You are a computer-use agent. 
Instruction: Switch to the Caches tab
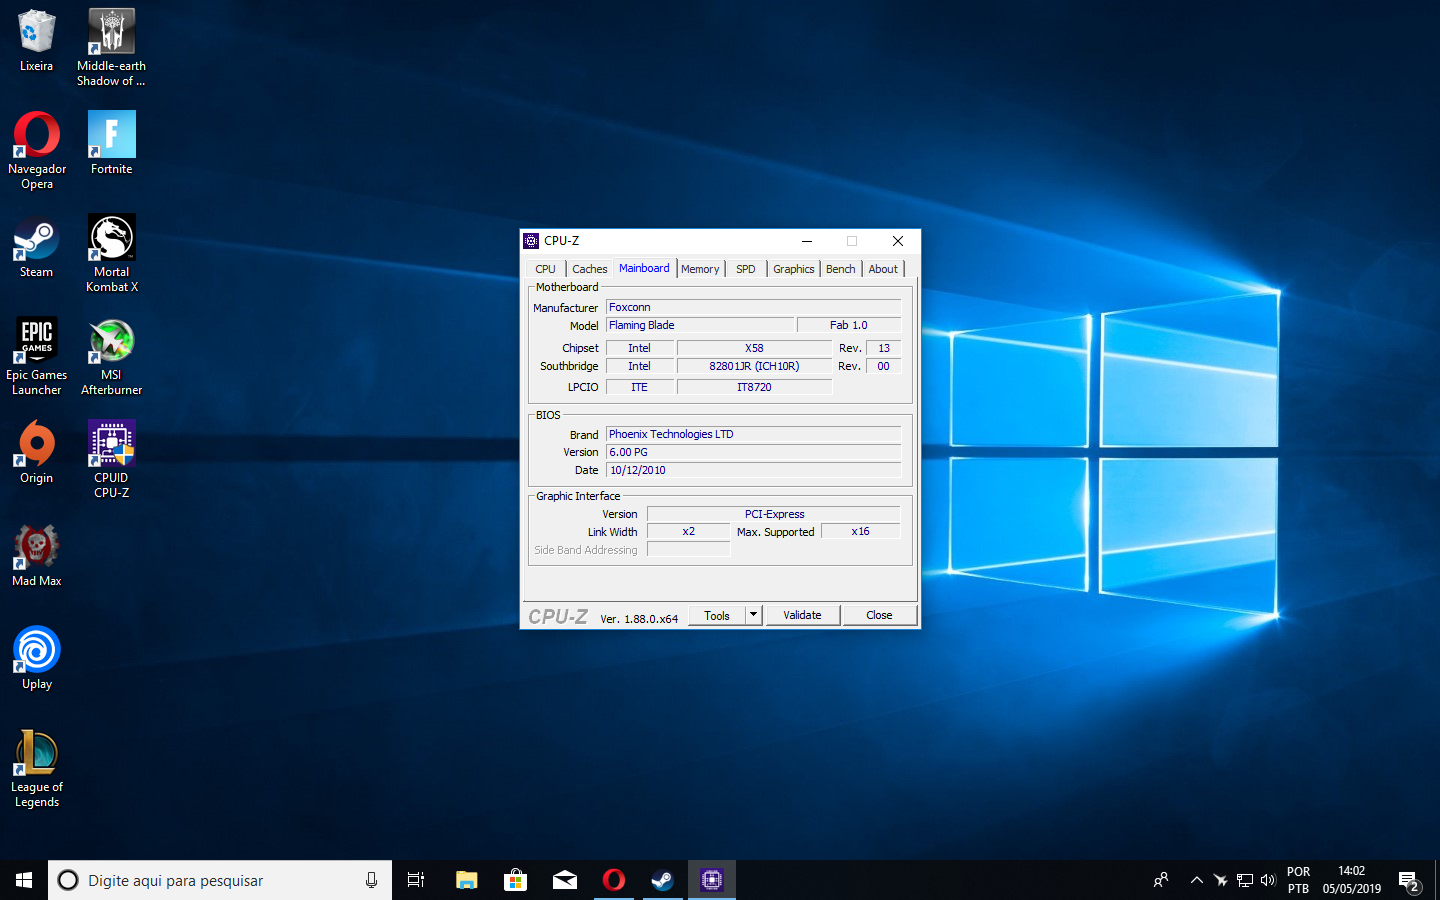590,269
